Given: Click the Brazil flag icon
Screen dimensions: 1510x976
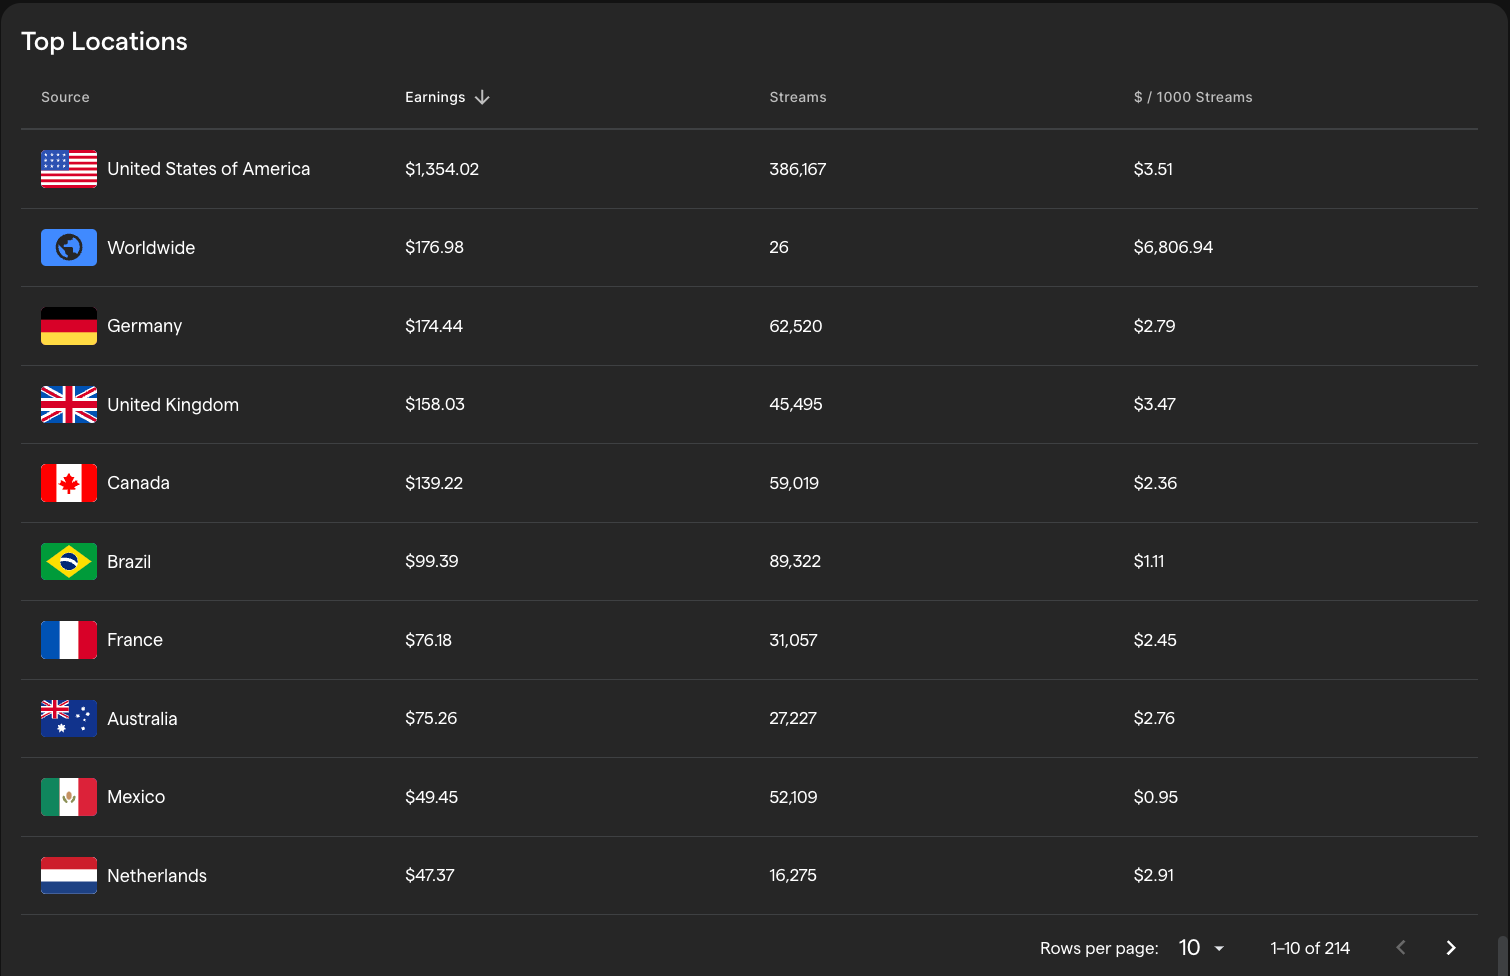Looking at the screenshot, I should pyautogui.click(x=69, y=561).
